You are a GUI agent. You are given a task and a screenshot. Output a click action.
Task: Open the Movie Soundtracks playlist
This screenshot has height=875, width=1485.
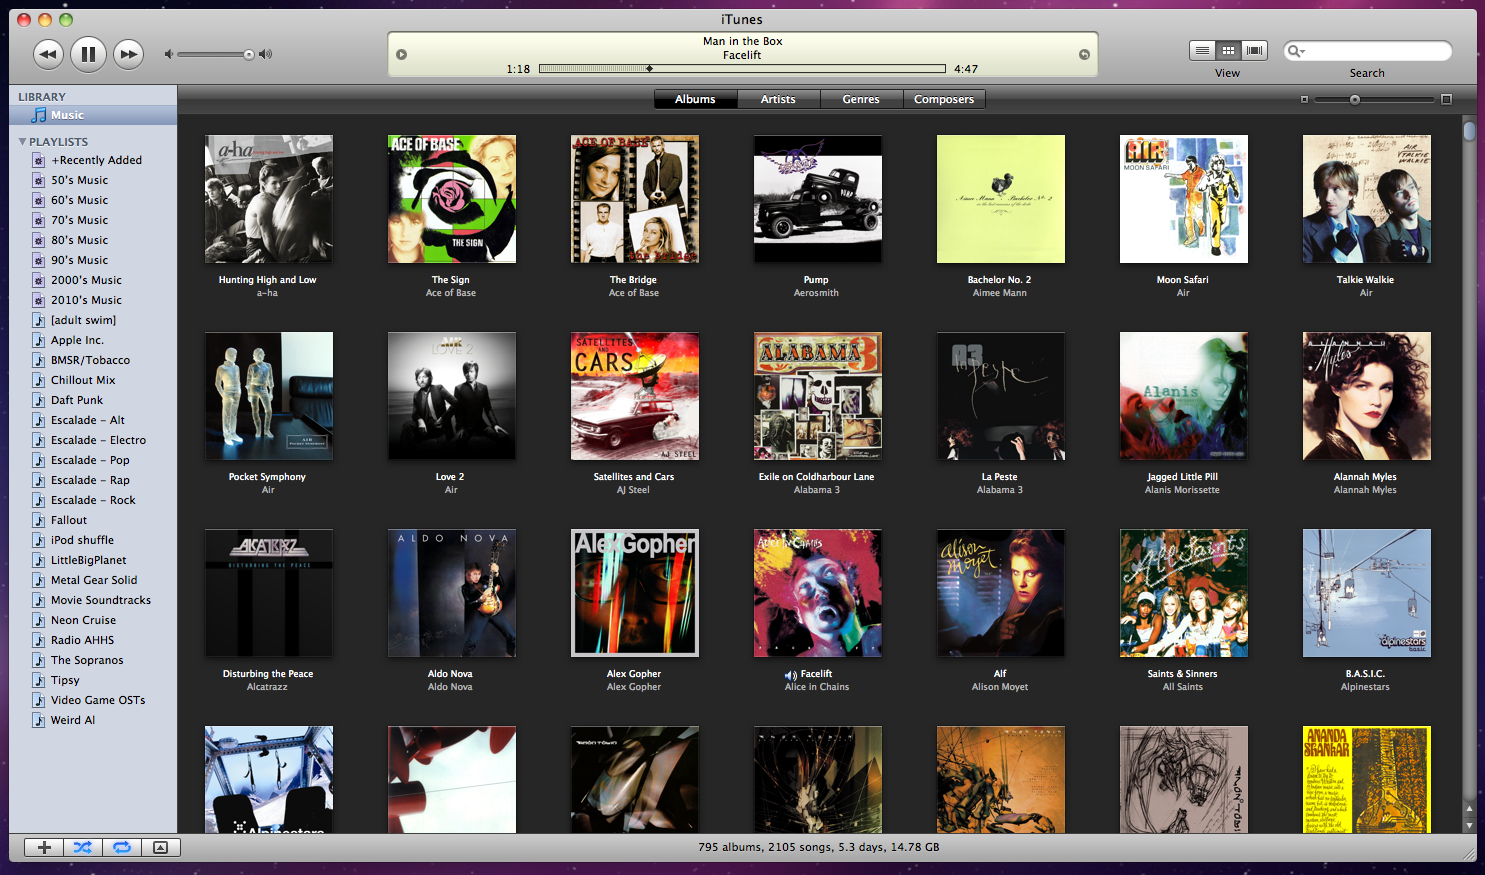coord(93,600)
